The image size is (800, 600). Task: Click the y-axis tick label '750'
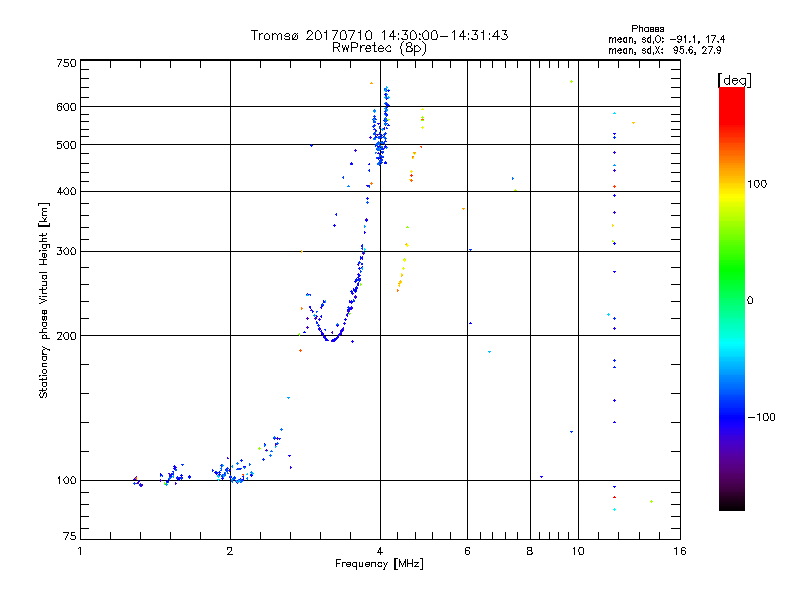[x=66, y=63]
